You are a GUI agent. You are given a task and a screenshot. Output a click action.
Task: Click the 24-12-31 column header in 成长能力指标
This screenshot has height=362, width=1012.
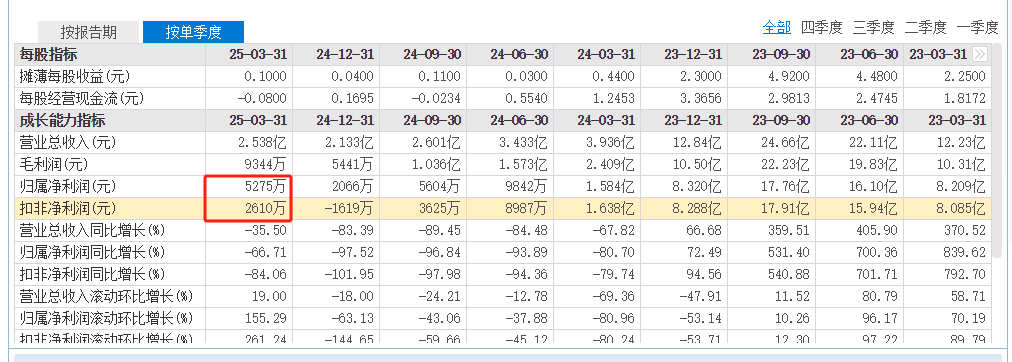[x=345, y=121]
